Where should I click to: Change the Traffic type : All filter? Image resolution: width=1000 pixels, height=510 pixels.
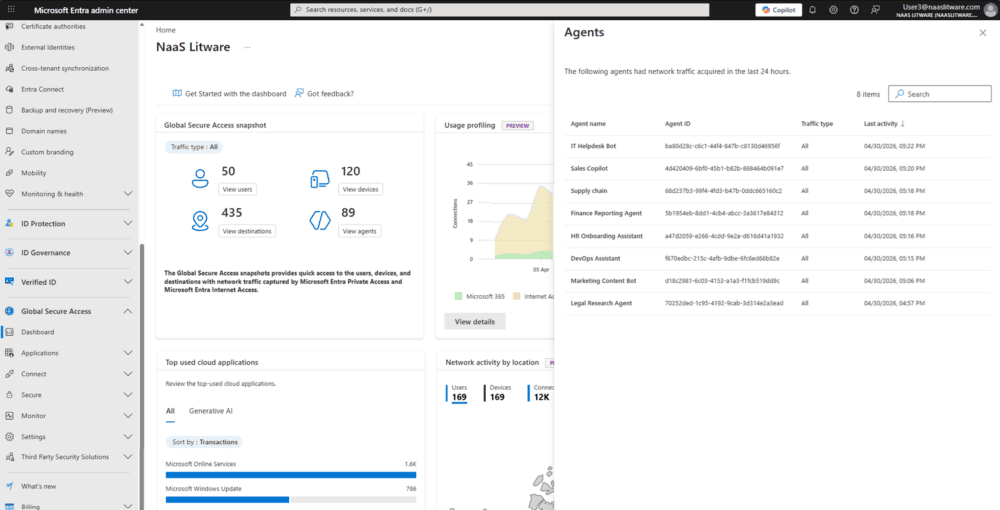[x=193, y=147]
